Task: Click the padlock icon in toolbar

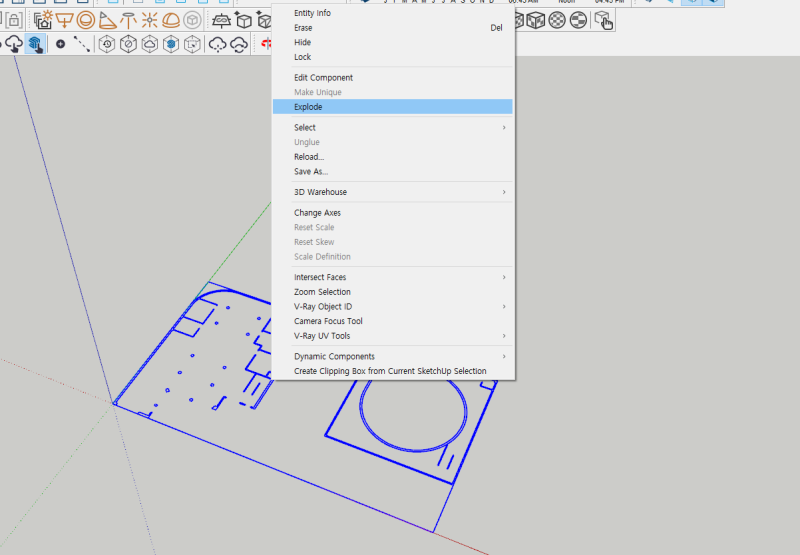Action: point(14,20)
